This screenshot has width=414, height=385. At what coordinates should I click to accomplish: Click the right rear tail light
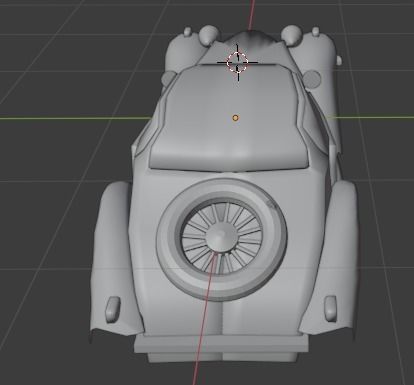tap(331, 308)
